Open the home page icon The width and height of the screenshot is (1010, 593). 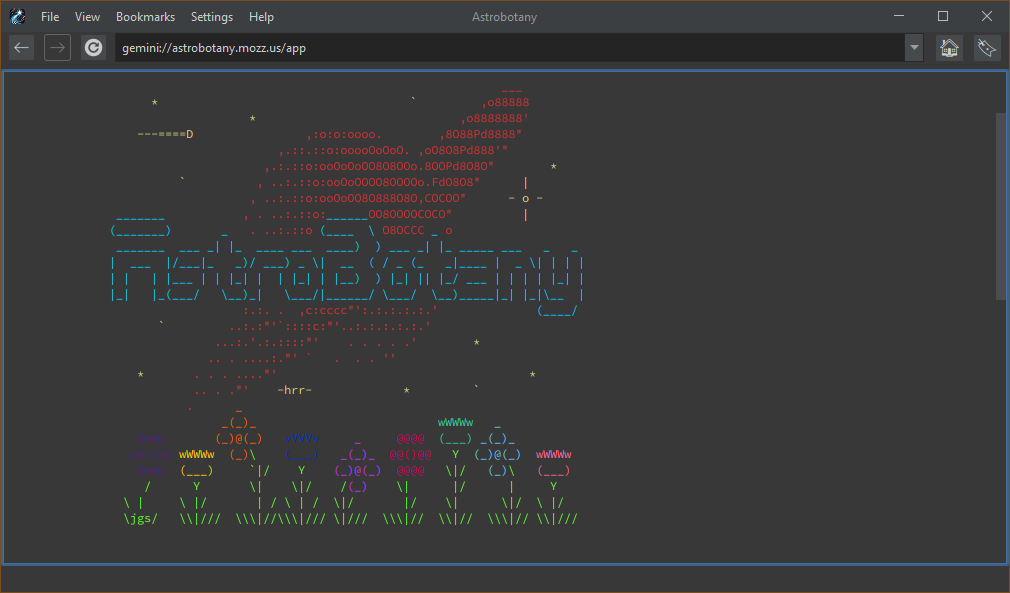click(x=949, y=48)
